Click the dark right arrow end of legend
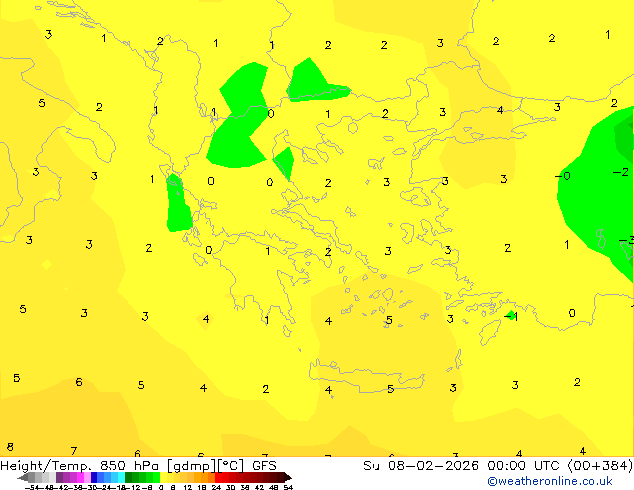This screenshot has width=634, height=490. coord(288,478)
